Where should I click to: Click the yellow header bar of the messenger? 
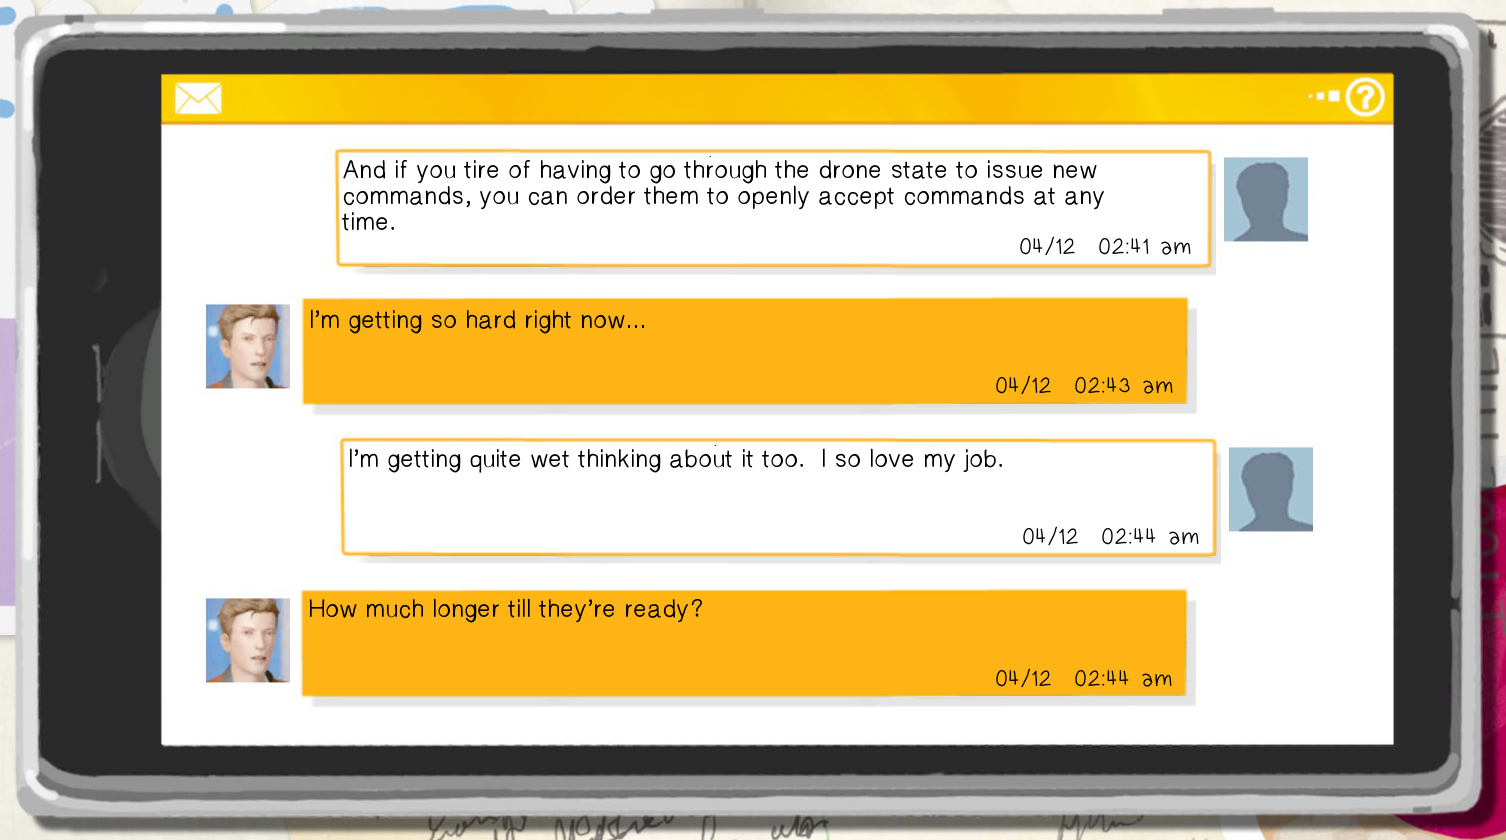click(777, 98)
